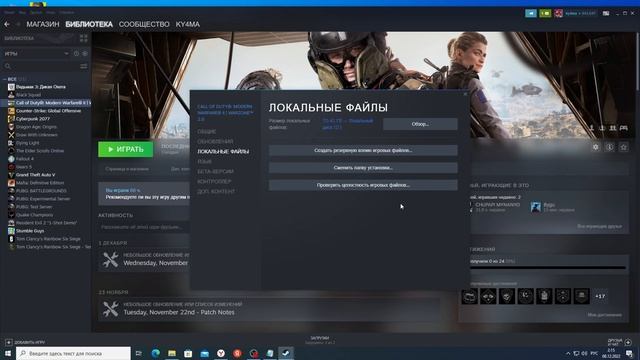Open Friends and Chat icon
Image resolution: width=640 pixels, height=360 pixels.
click(628, 342)
